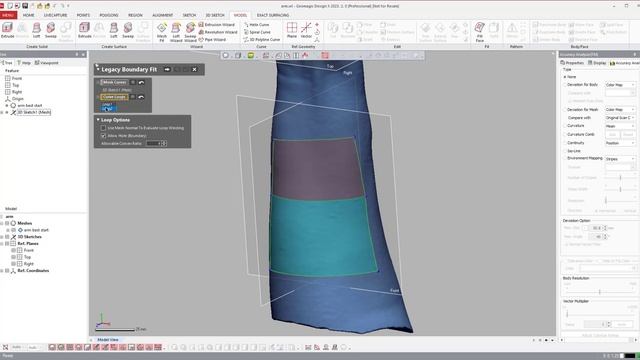
Task: Open the MENU button
Action: pyautogui.click(x=8, y=15)
